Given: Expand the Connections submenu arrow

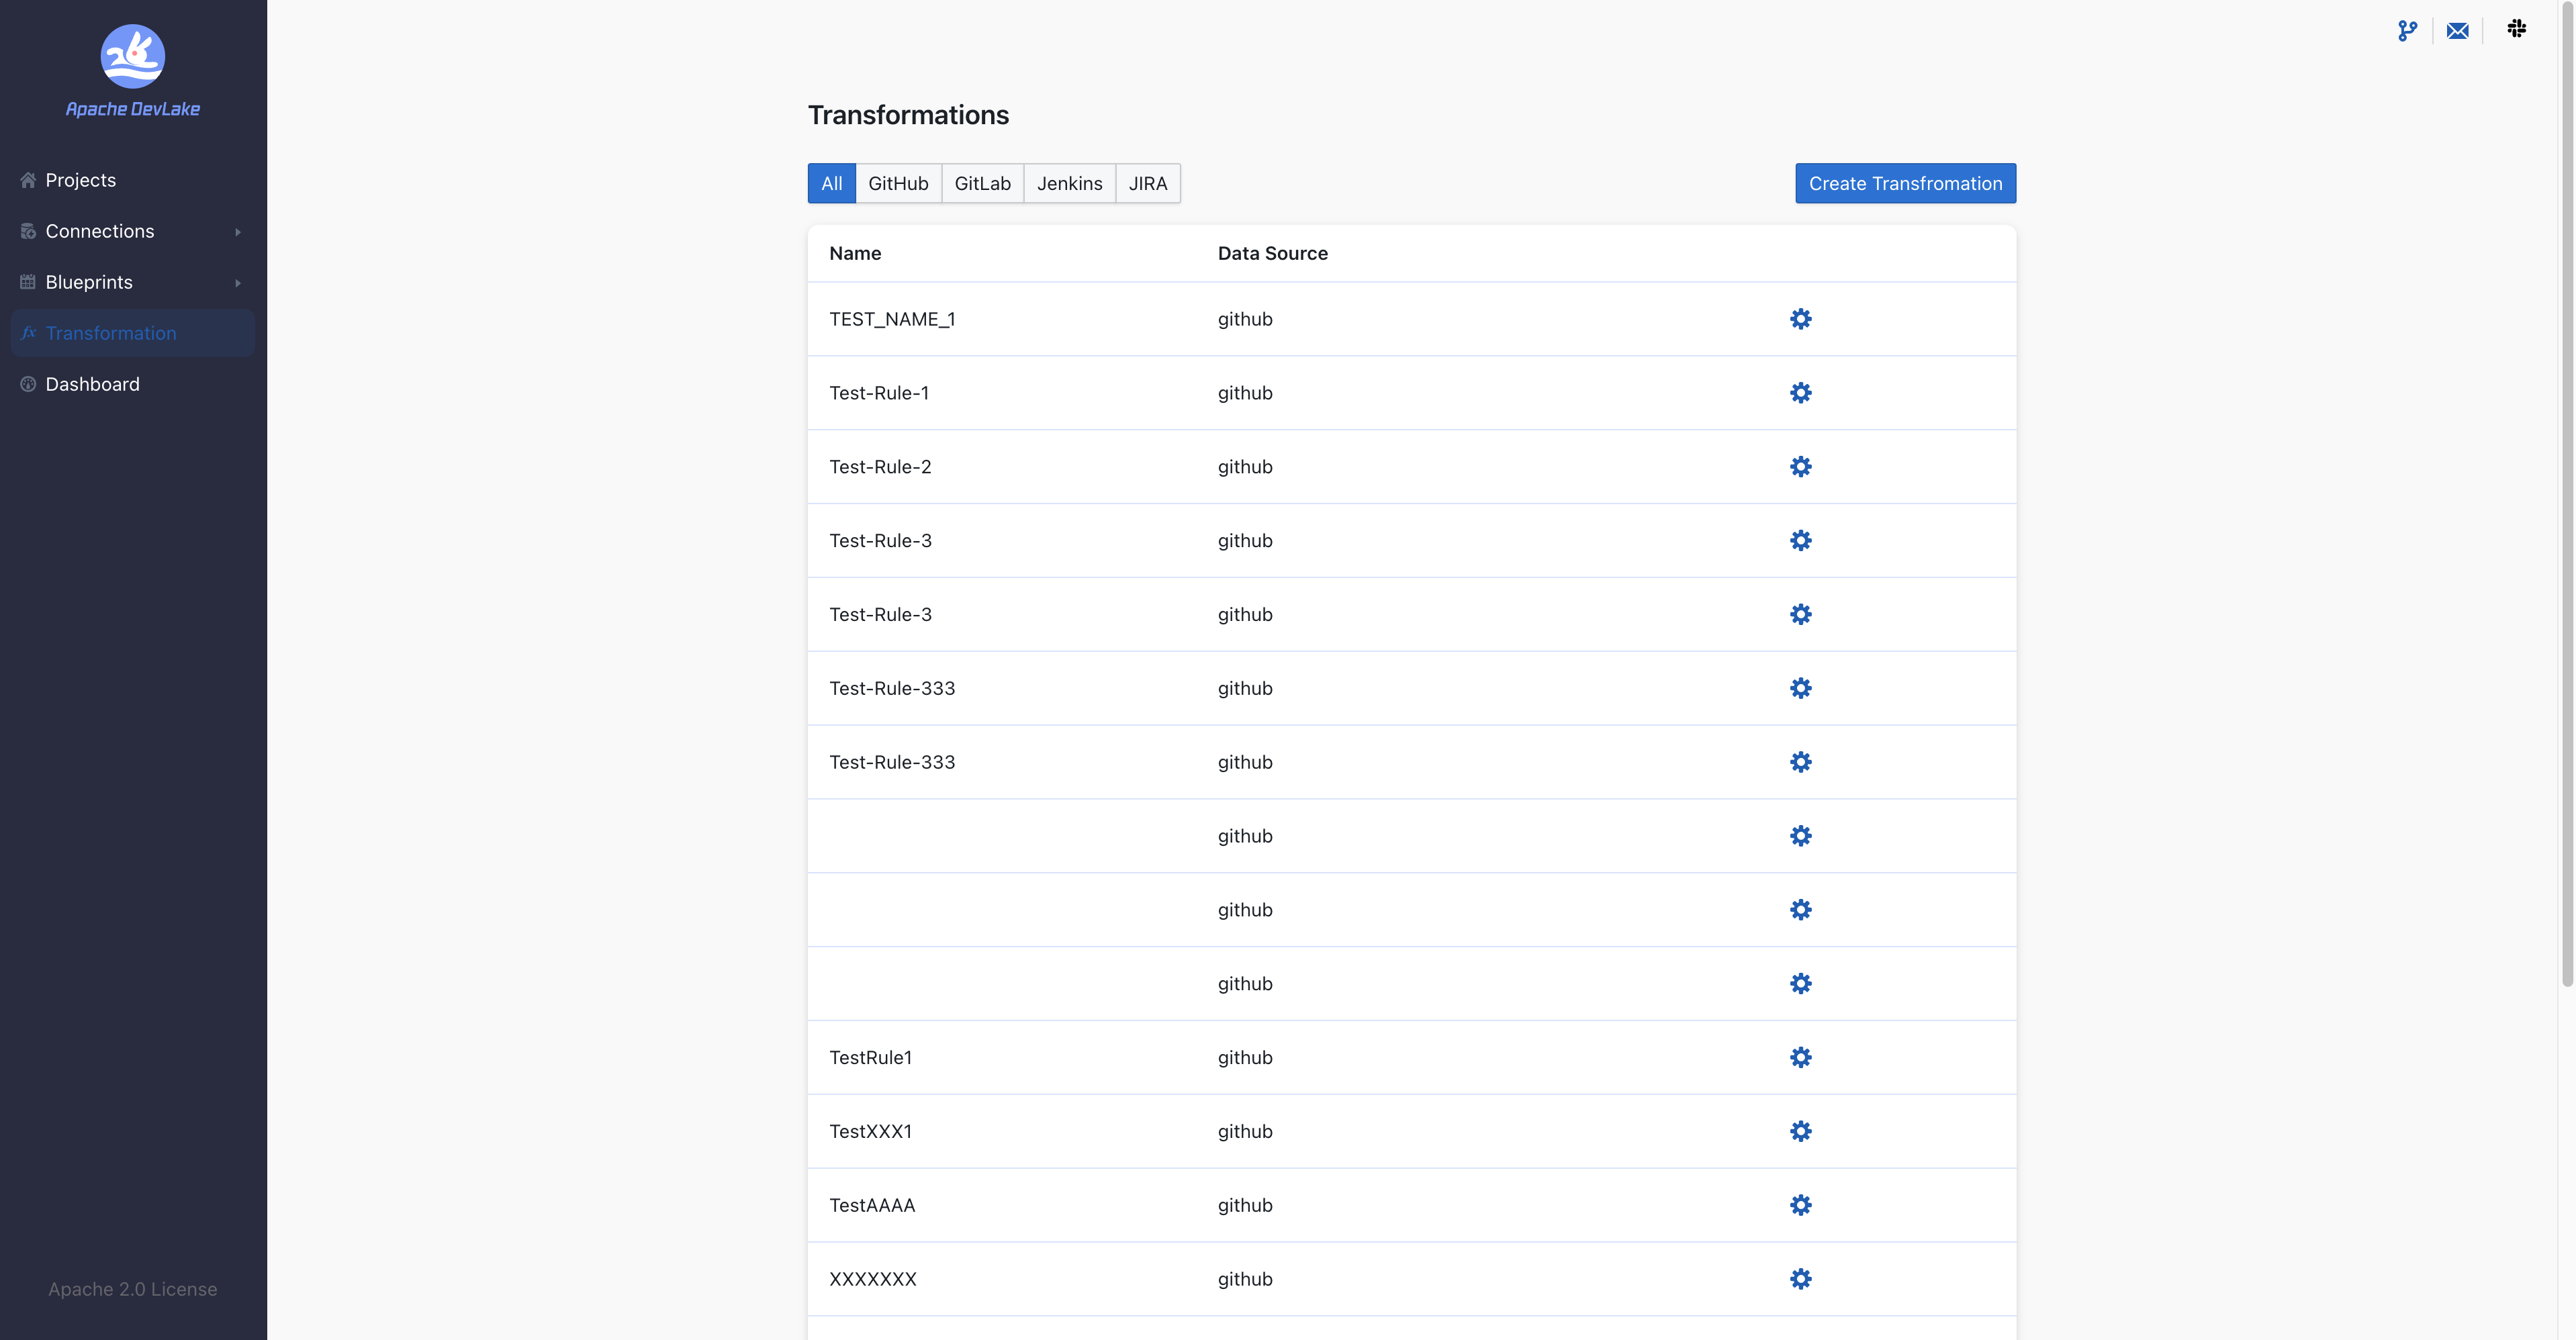Looking at the screenshot, I should pos(238,232).
